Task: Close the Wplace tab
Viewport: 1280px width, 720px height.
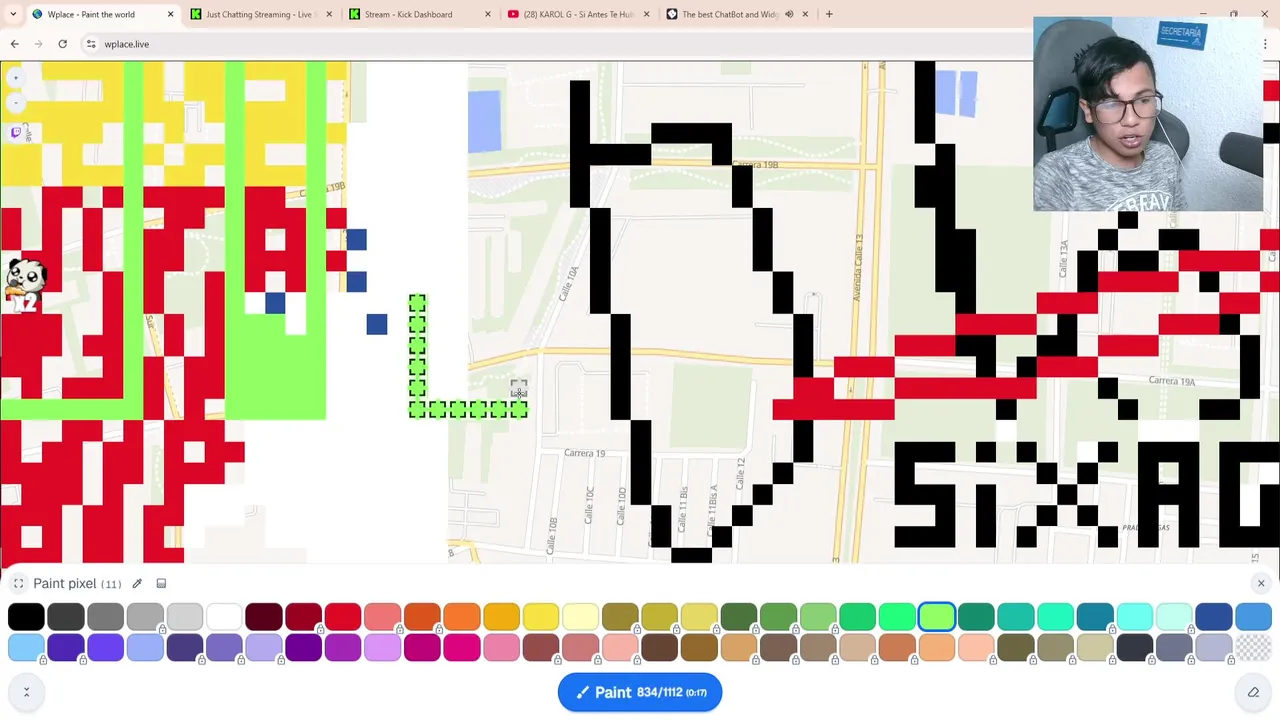Action: click(170, 14)
